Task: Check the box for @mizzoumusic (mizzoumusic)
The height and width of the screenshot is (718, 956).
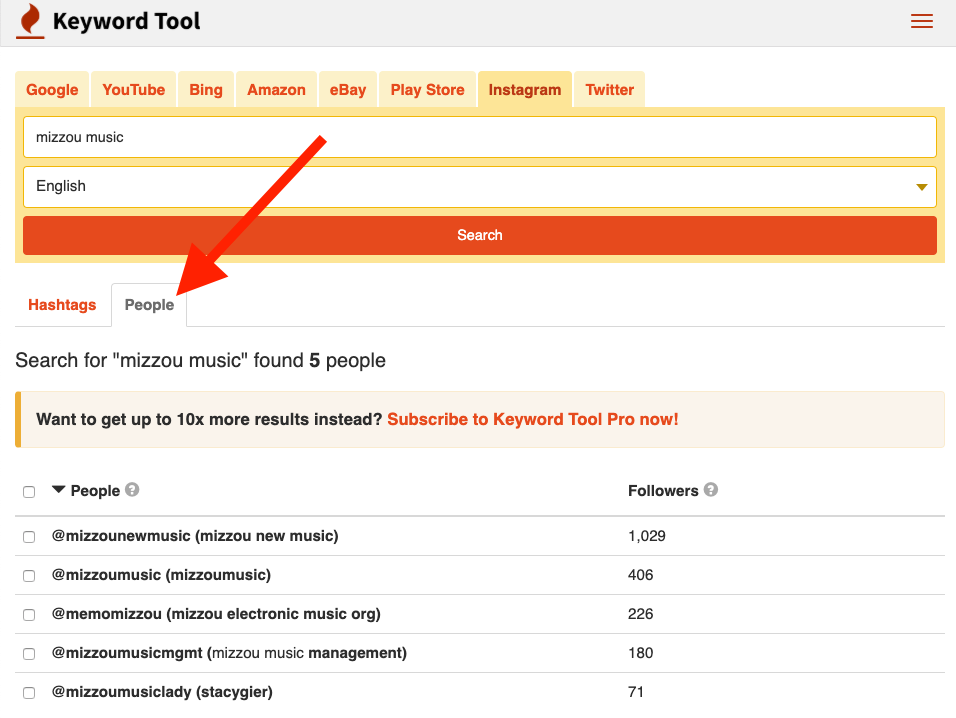Action: [x=29, y=576]
